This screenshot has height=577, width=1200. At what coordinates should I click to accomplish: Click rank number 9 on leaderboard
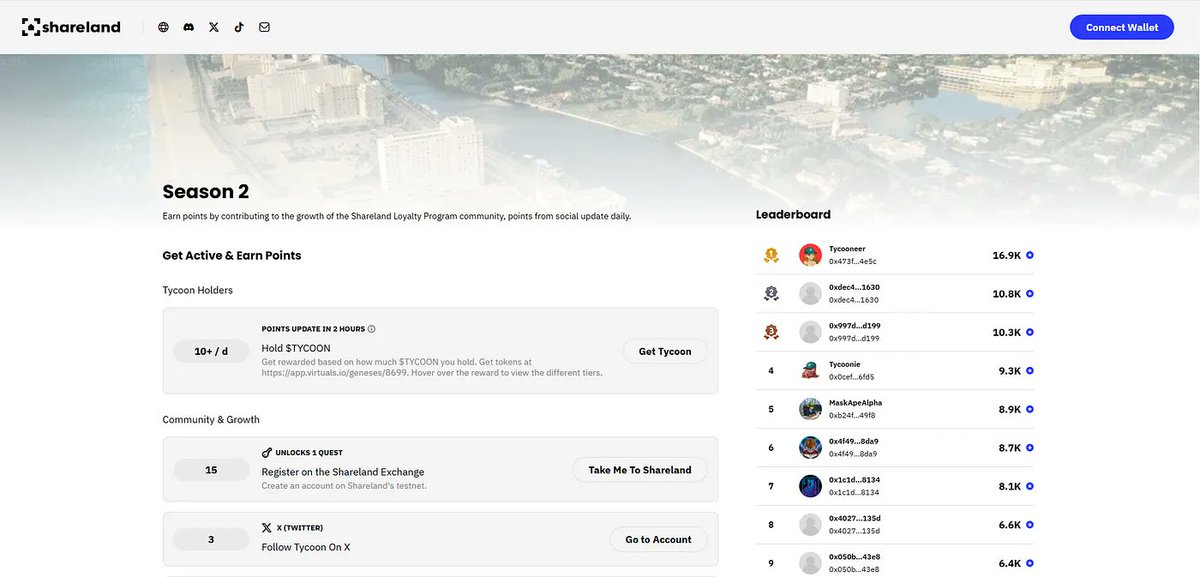(771, 564)
